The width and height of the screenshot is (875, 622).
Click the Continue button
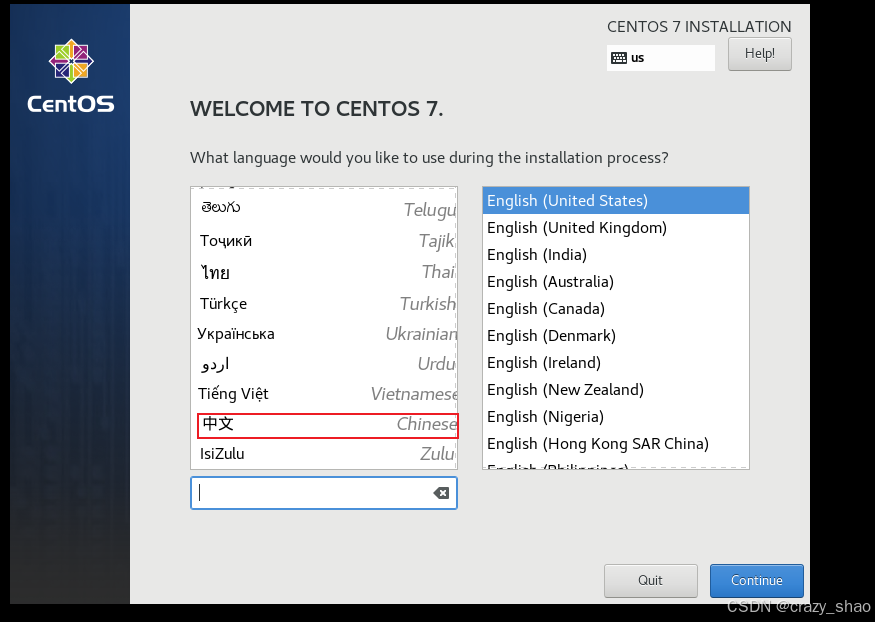point(757,581)
